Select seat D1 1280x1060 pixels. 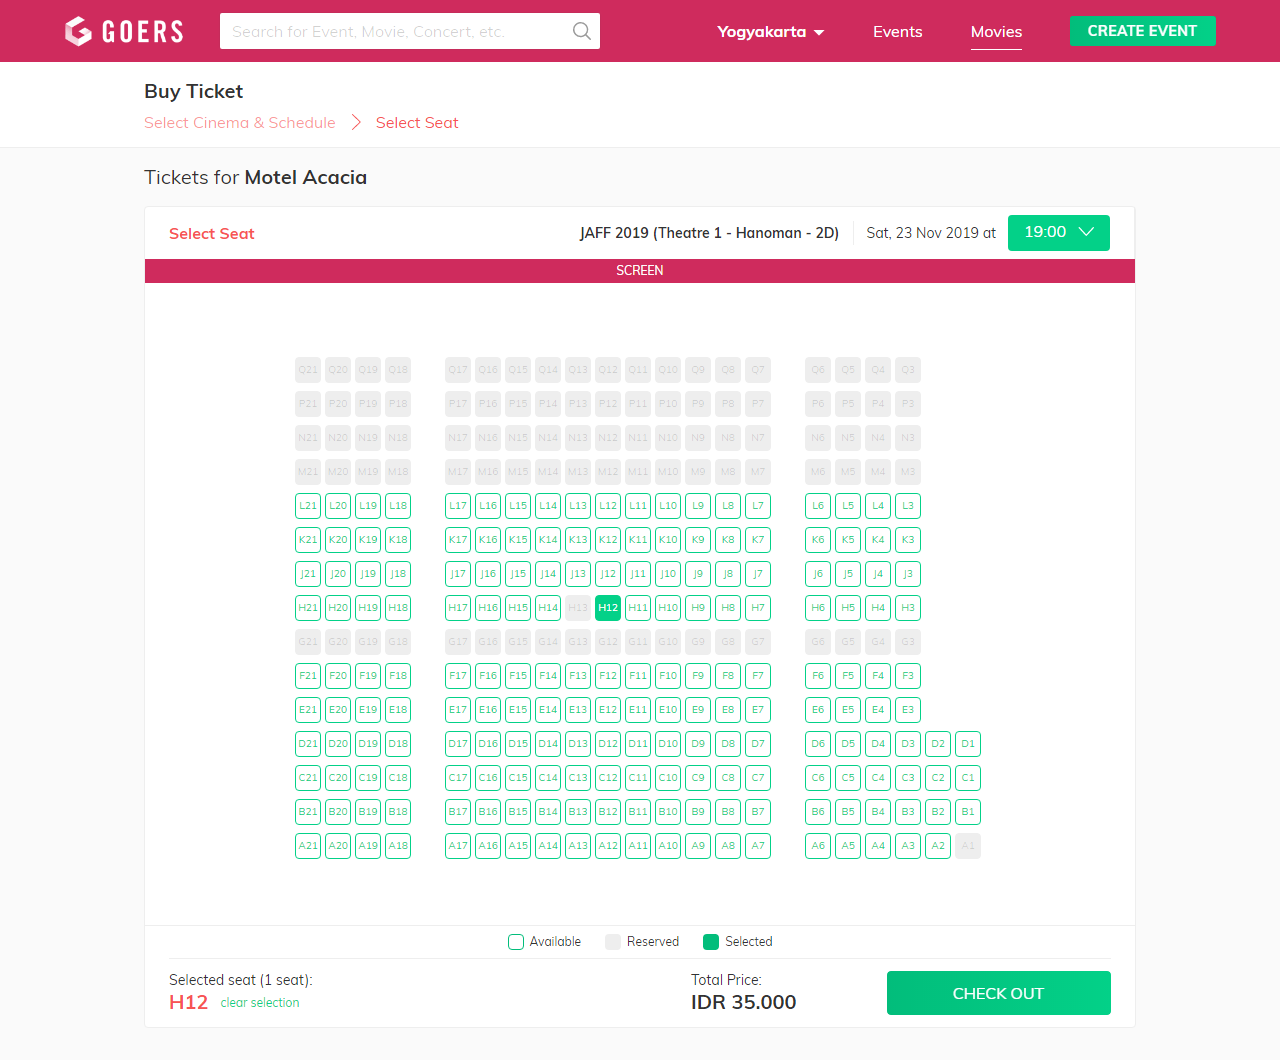point(968,744)
